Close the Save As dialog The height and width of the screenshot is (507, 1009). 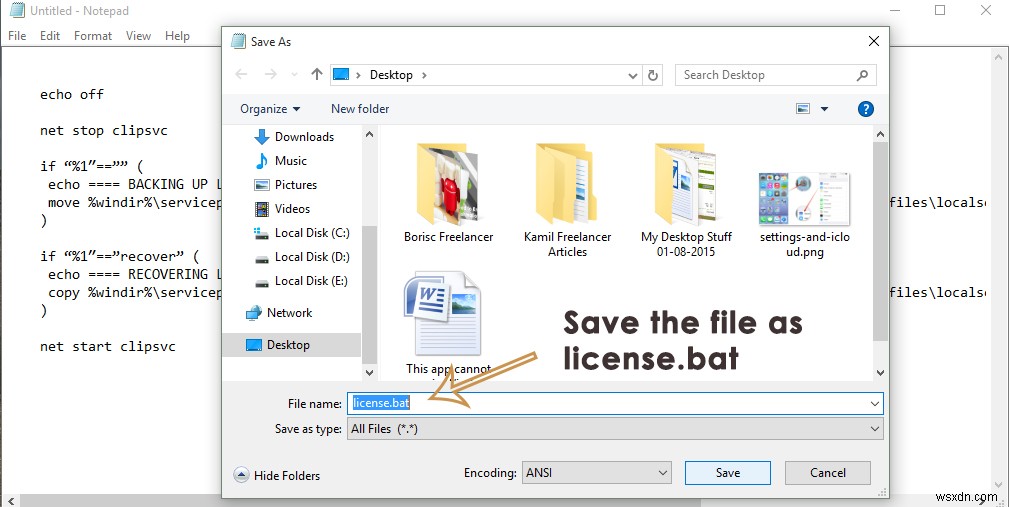(873, 41)
